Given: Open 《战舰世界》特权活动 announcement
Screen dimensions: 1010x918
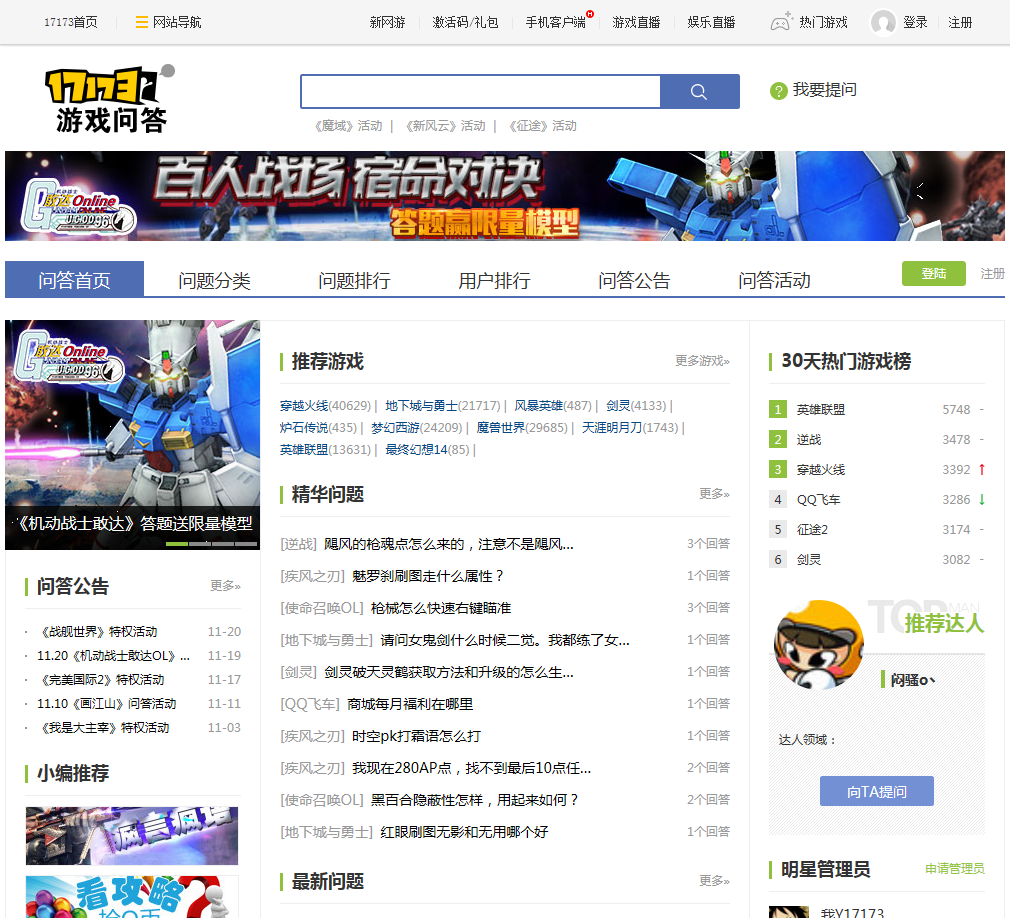Looking at the screenshot, I should 98,632.
